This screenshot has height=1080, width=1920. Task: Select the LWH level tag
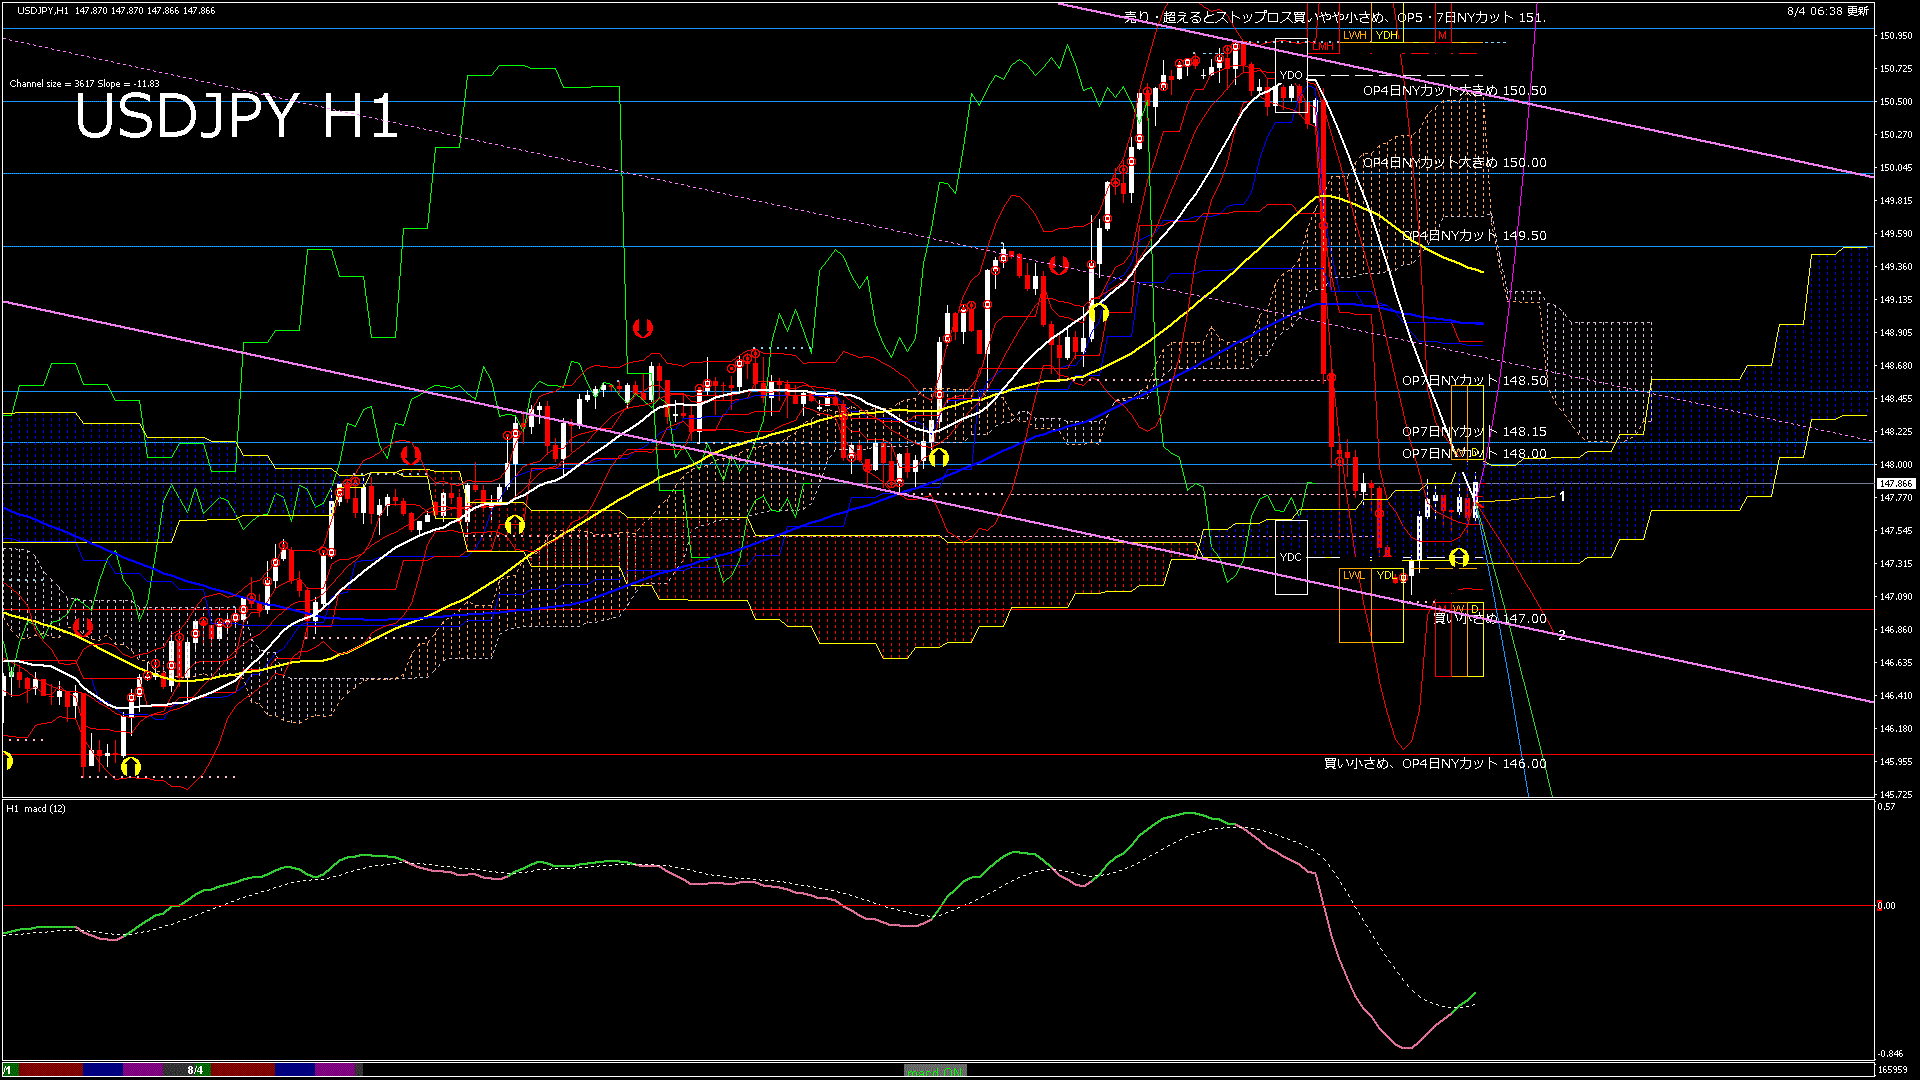tap(1355, 35)
